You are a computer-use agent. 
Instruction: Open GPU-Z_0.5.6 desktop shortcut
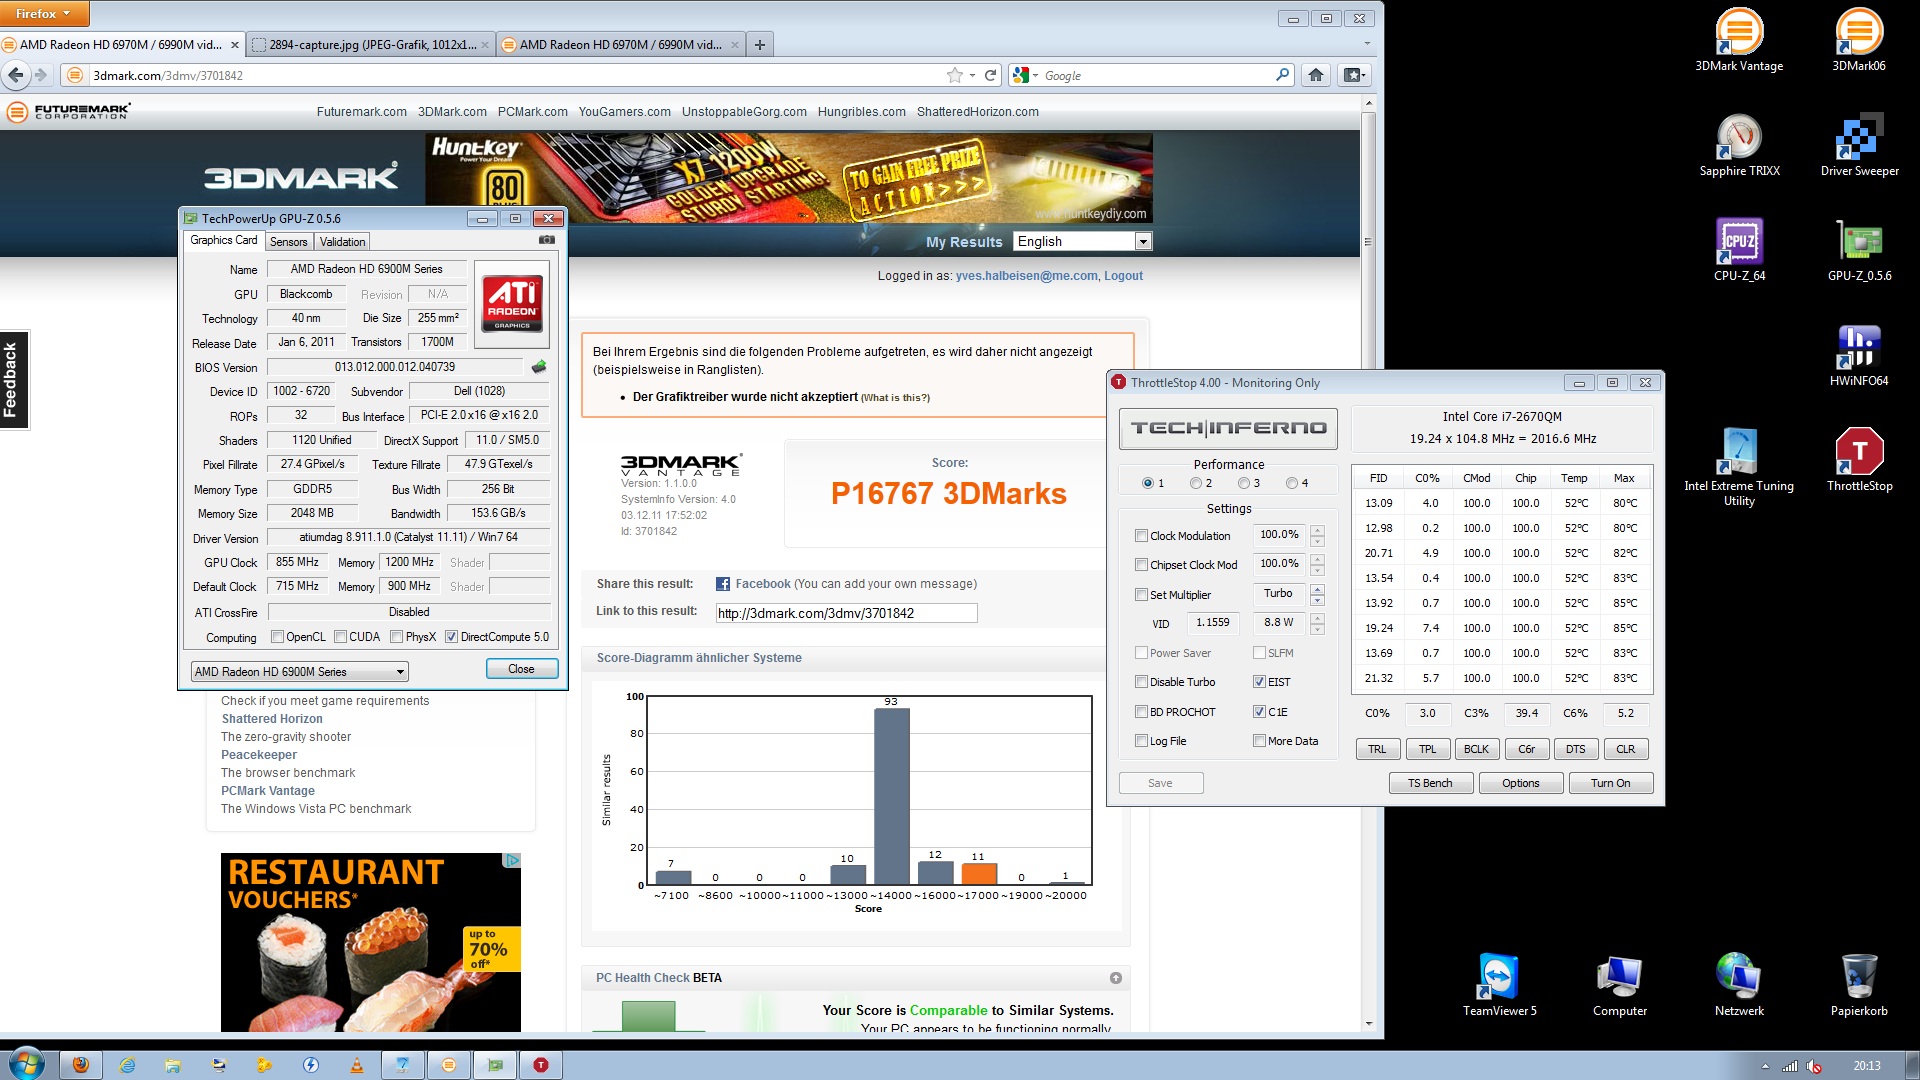pos(1859,250)
